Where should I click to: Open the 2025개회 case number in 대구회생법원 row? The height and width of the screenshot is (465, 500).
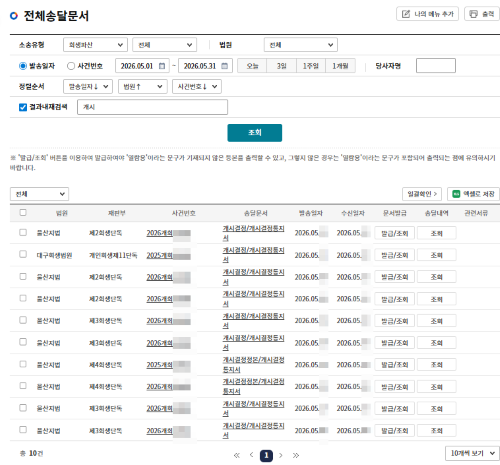click(x=159, y=255)
